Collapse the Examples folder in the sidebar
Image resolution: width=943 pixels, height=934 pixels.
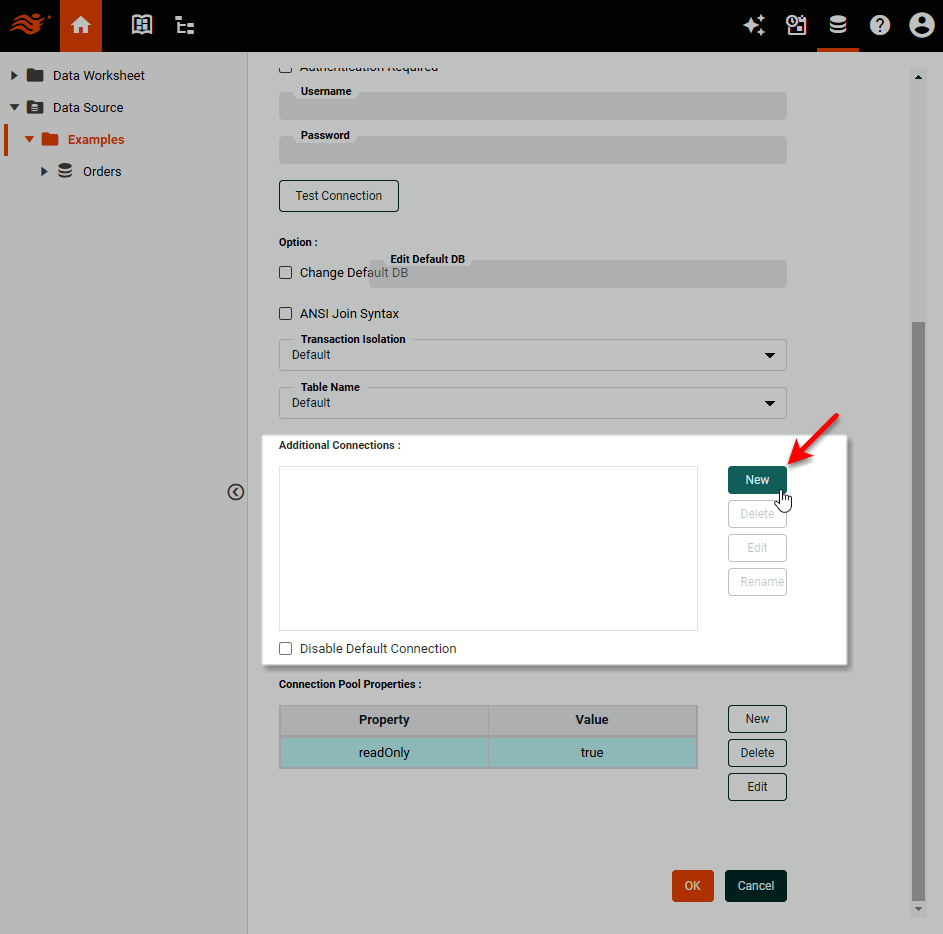[x=30, y=139]
